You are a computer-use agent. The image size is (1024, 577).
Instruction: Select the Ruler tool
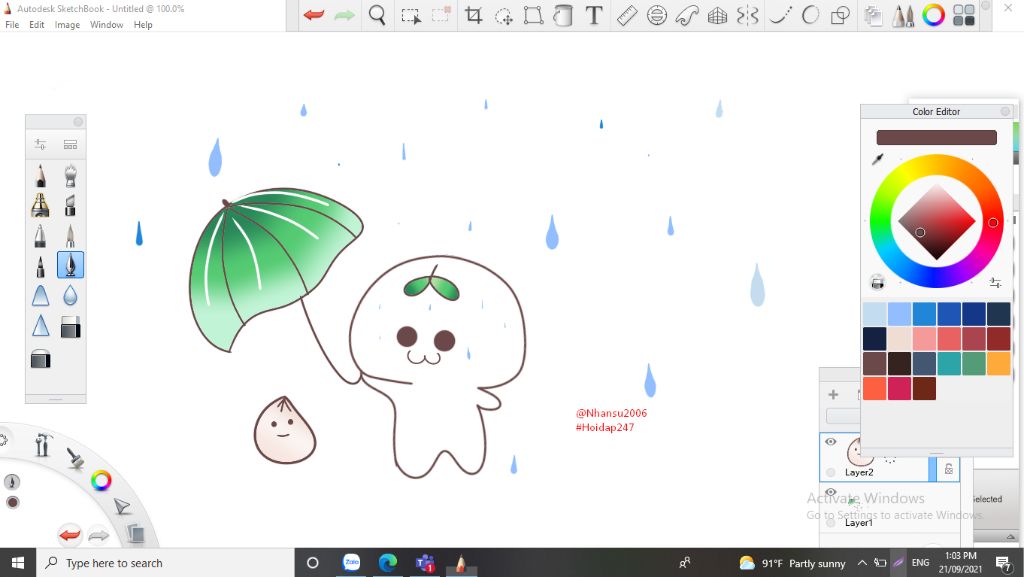click(627, 16)
